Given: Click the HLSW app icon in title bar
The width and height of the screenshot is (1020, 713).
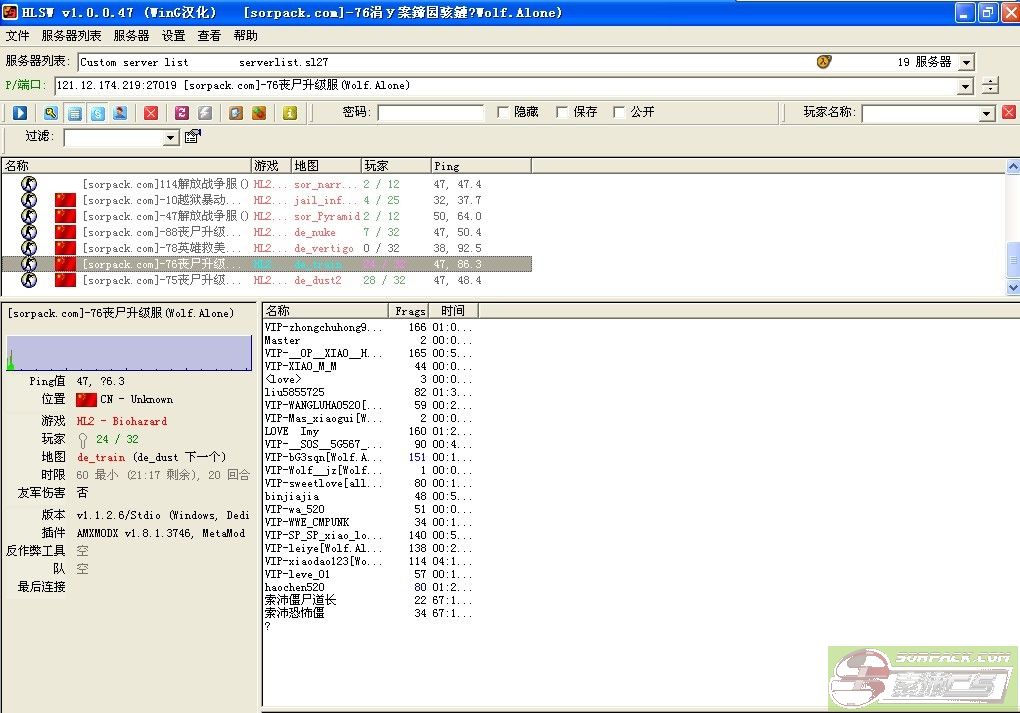Looking at the screenshot, I should (10, 12).
